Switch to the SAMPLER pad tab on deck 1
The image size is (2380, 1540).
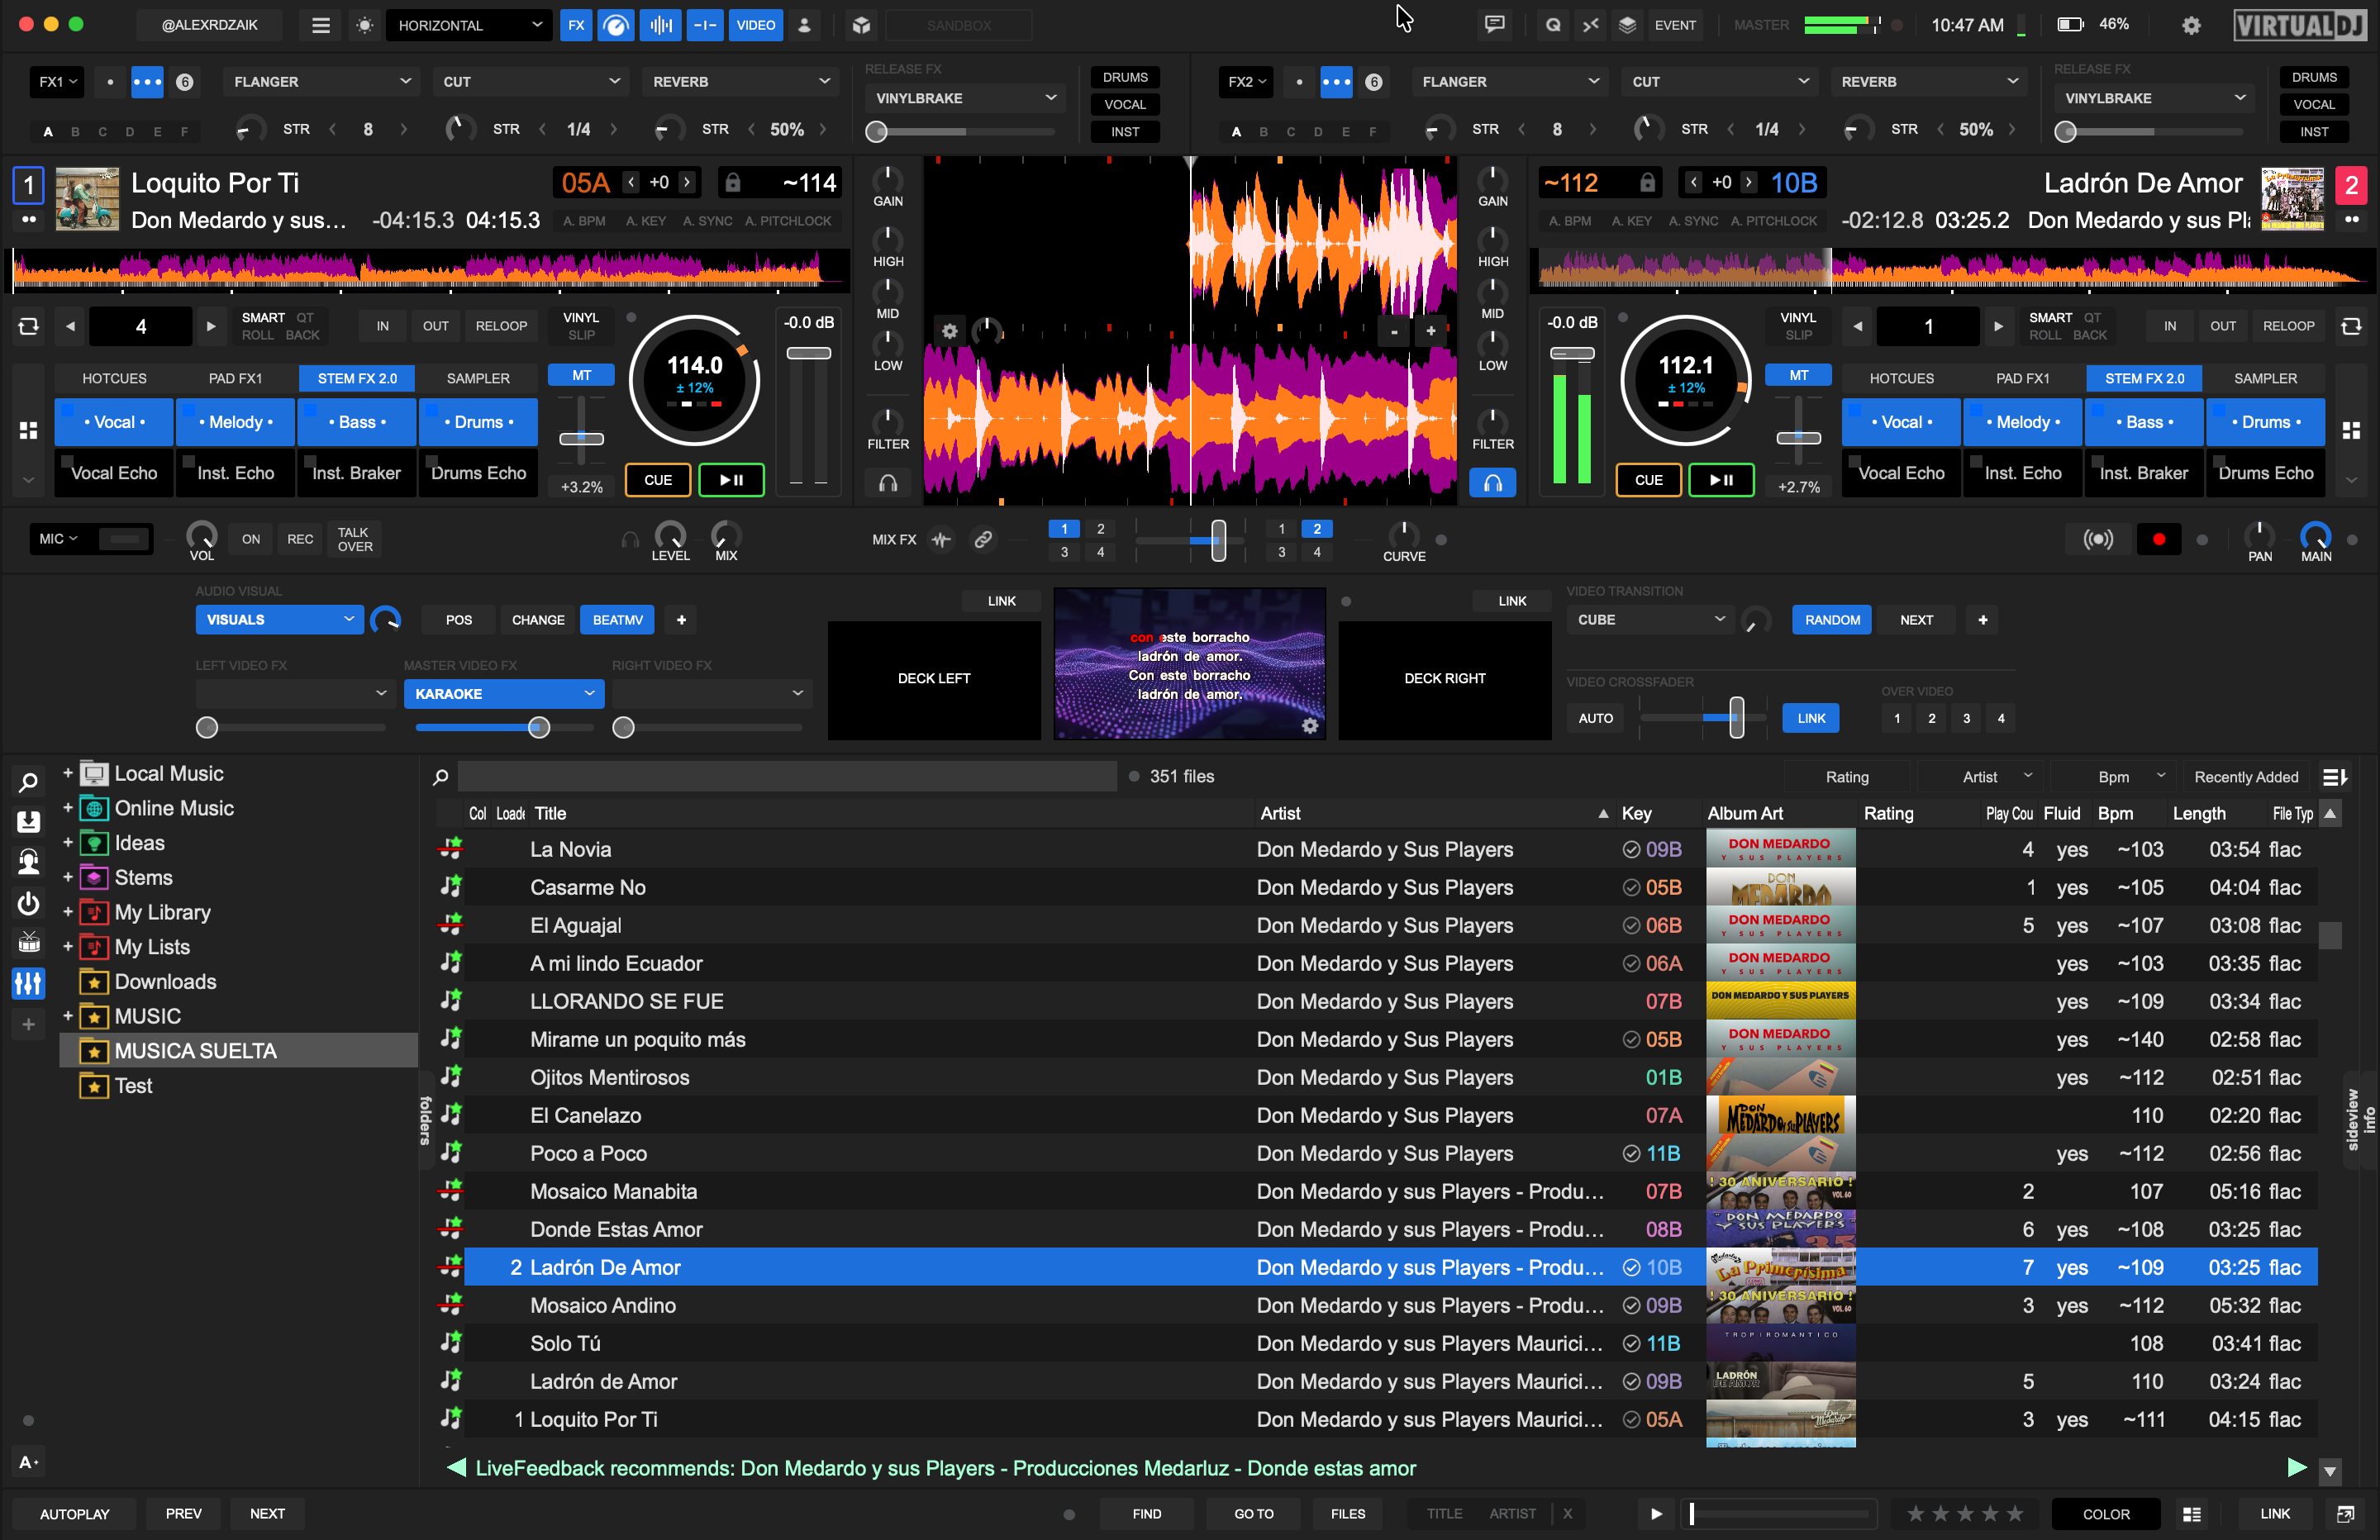click(477, 379)
